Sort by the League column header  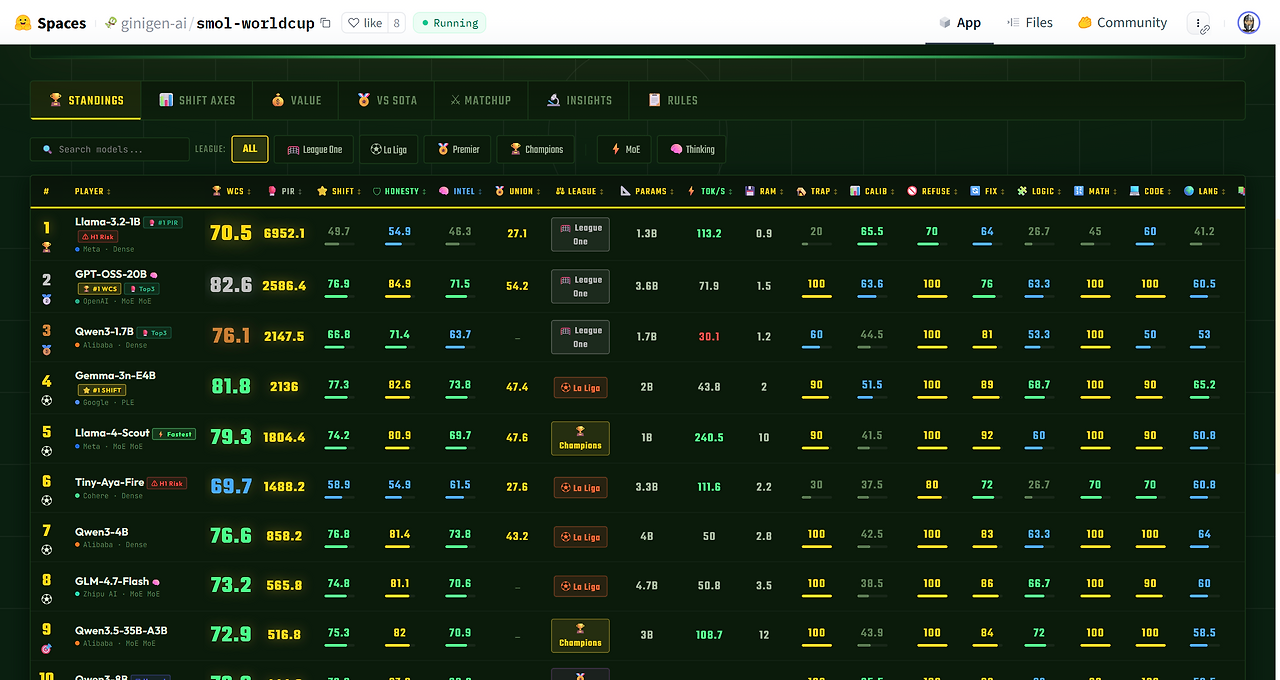coord(580,191)
